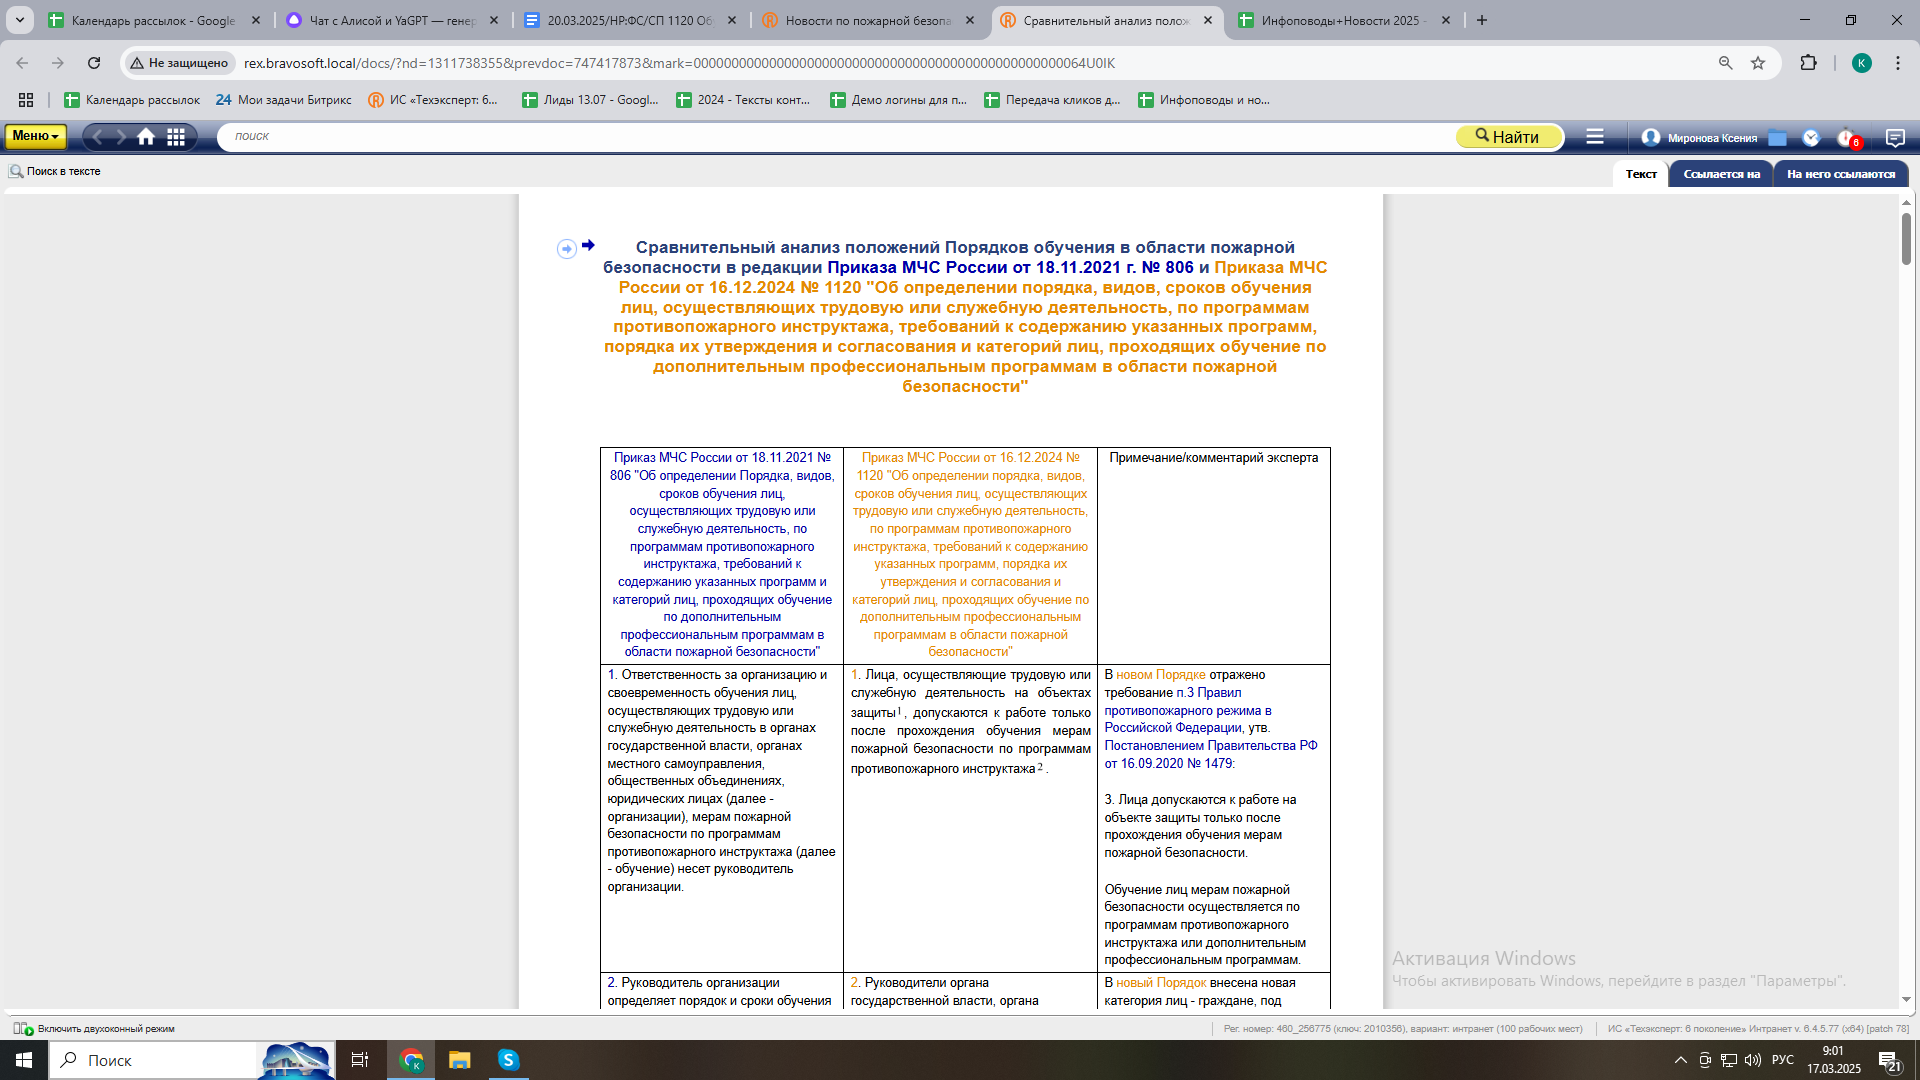The height and width of the screenshot is (1080, 1920).
Task: Close the Сравнительный анализ browser tab
Action: [1208, 20]
